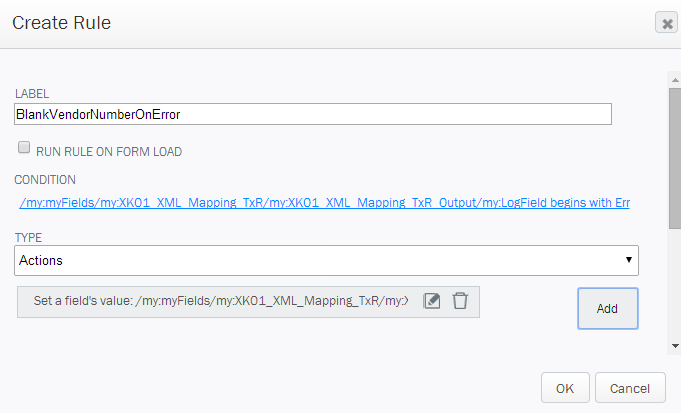The width and height of the screenshot is (681, 413).
Task: Click the CONDITION heading
Action: [45, 180]
